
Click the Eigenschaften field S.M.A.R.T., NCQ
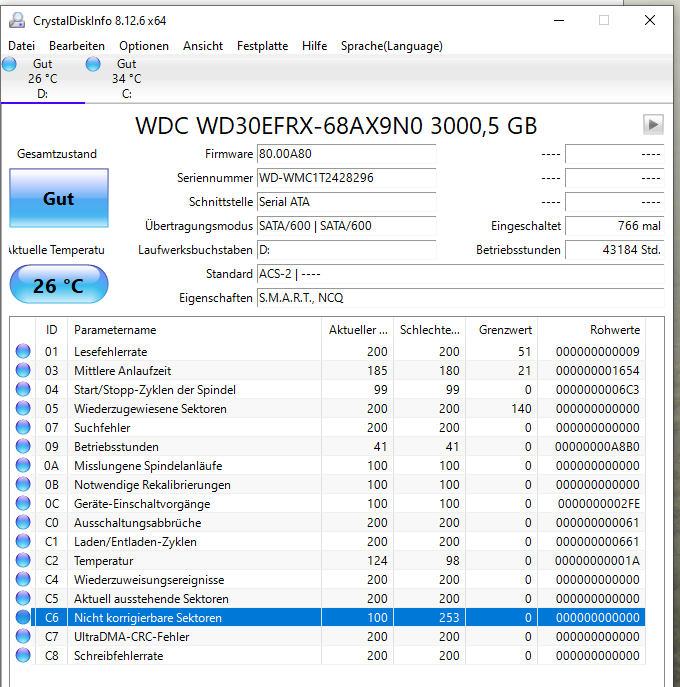460,298
